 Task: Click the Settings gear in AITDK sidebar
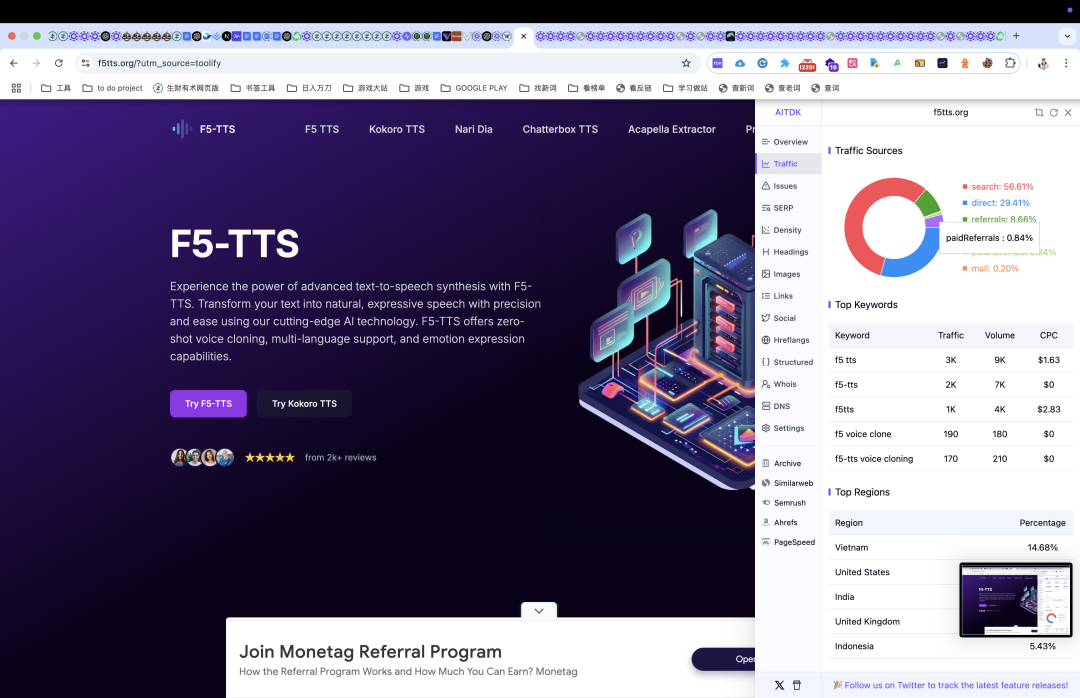point(766,429)
